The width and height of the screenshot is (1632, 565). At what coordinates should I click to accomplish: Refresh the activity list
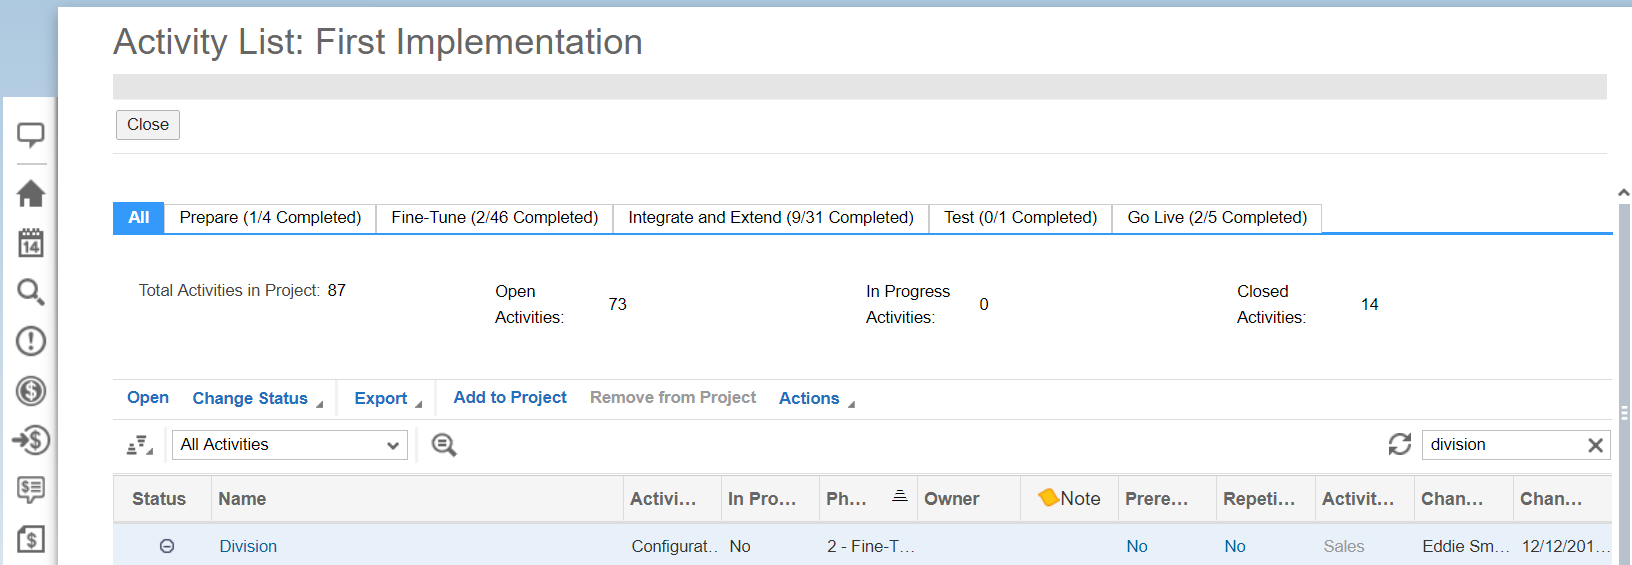click(1399, 445)
